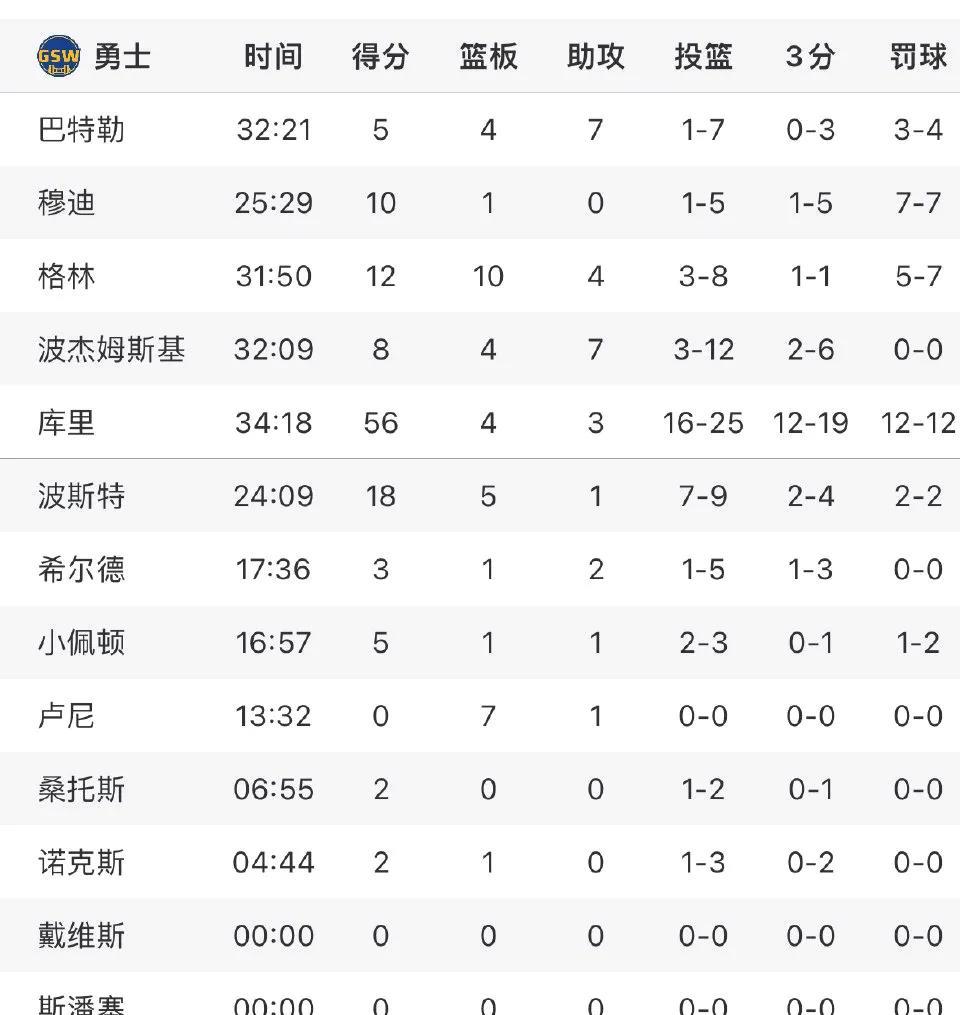
Task: Tap the 3分 column header
Action: (x=810, y=56)
